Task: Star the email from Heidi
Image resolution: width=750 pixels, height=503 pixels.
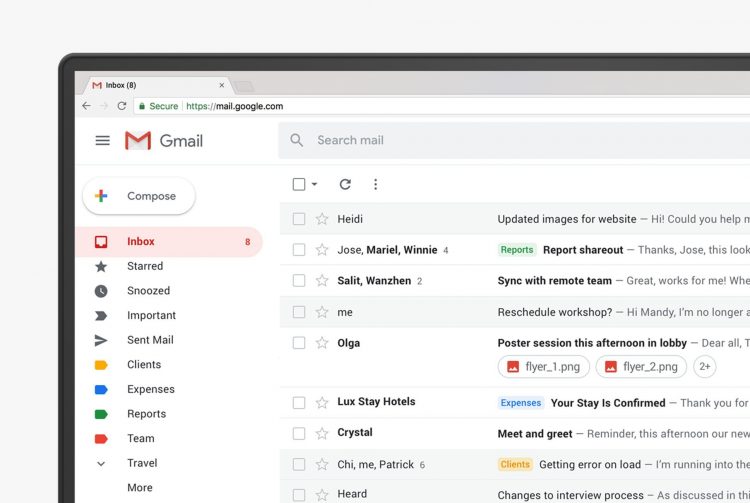Action: [x=322, y=219]
